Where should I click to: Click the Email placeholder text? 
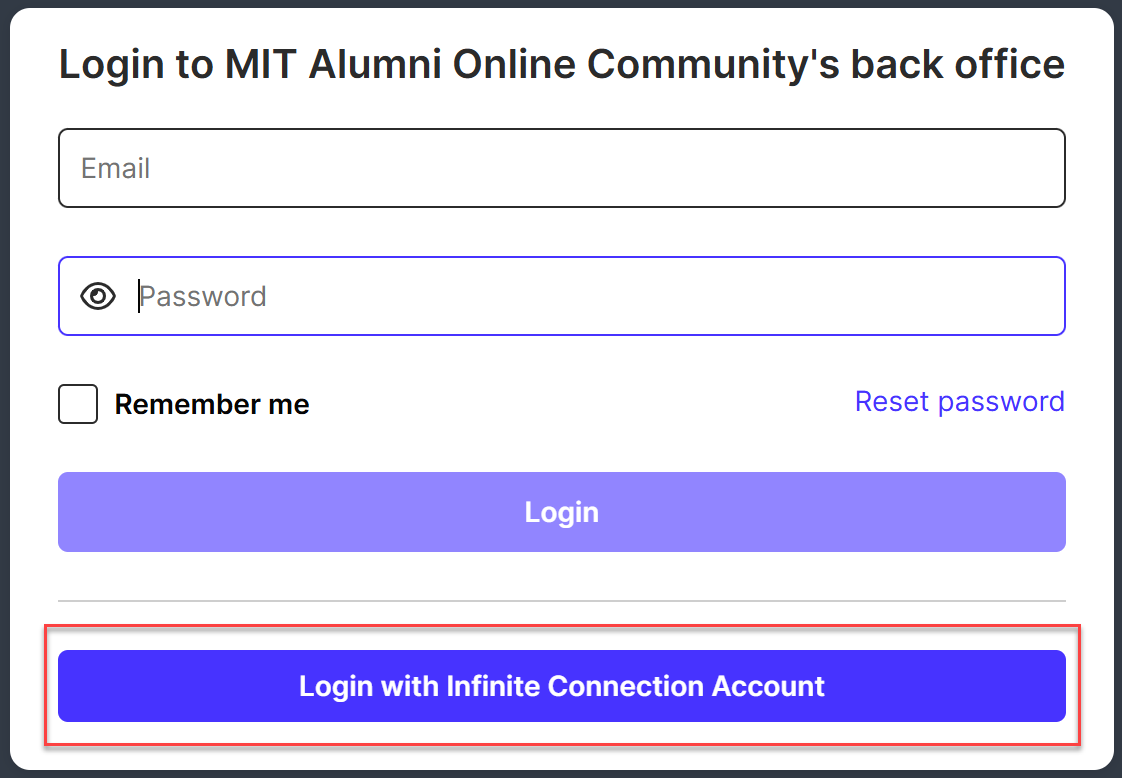pos(116,168)
